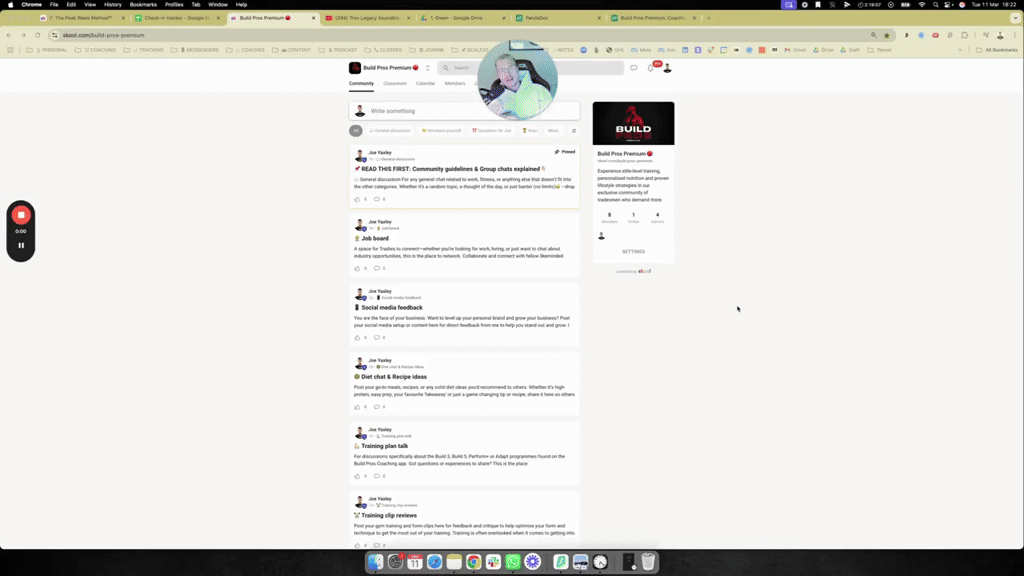The height and width of the screenshot is (576, 1024).
Task: Stop the screen recording with red button
Action: click(x=21, y=215)
